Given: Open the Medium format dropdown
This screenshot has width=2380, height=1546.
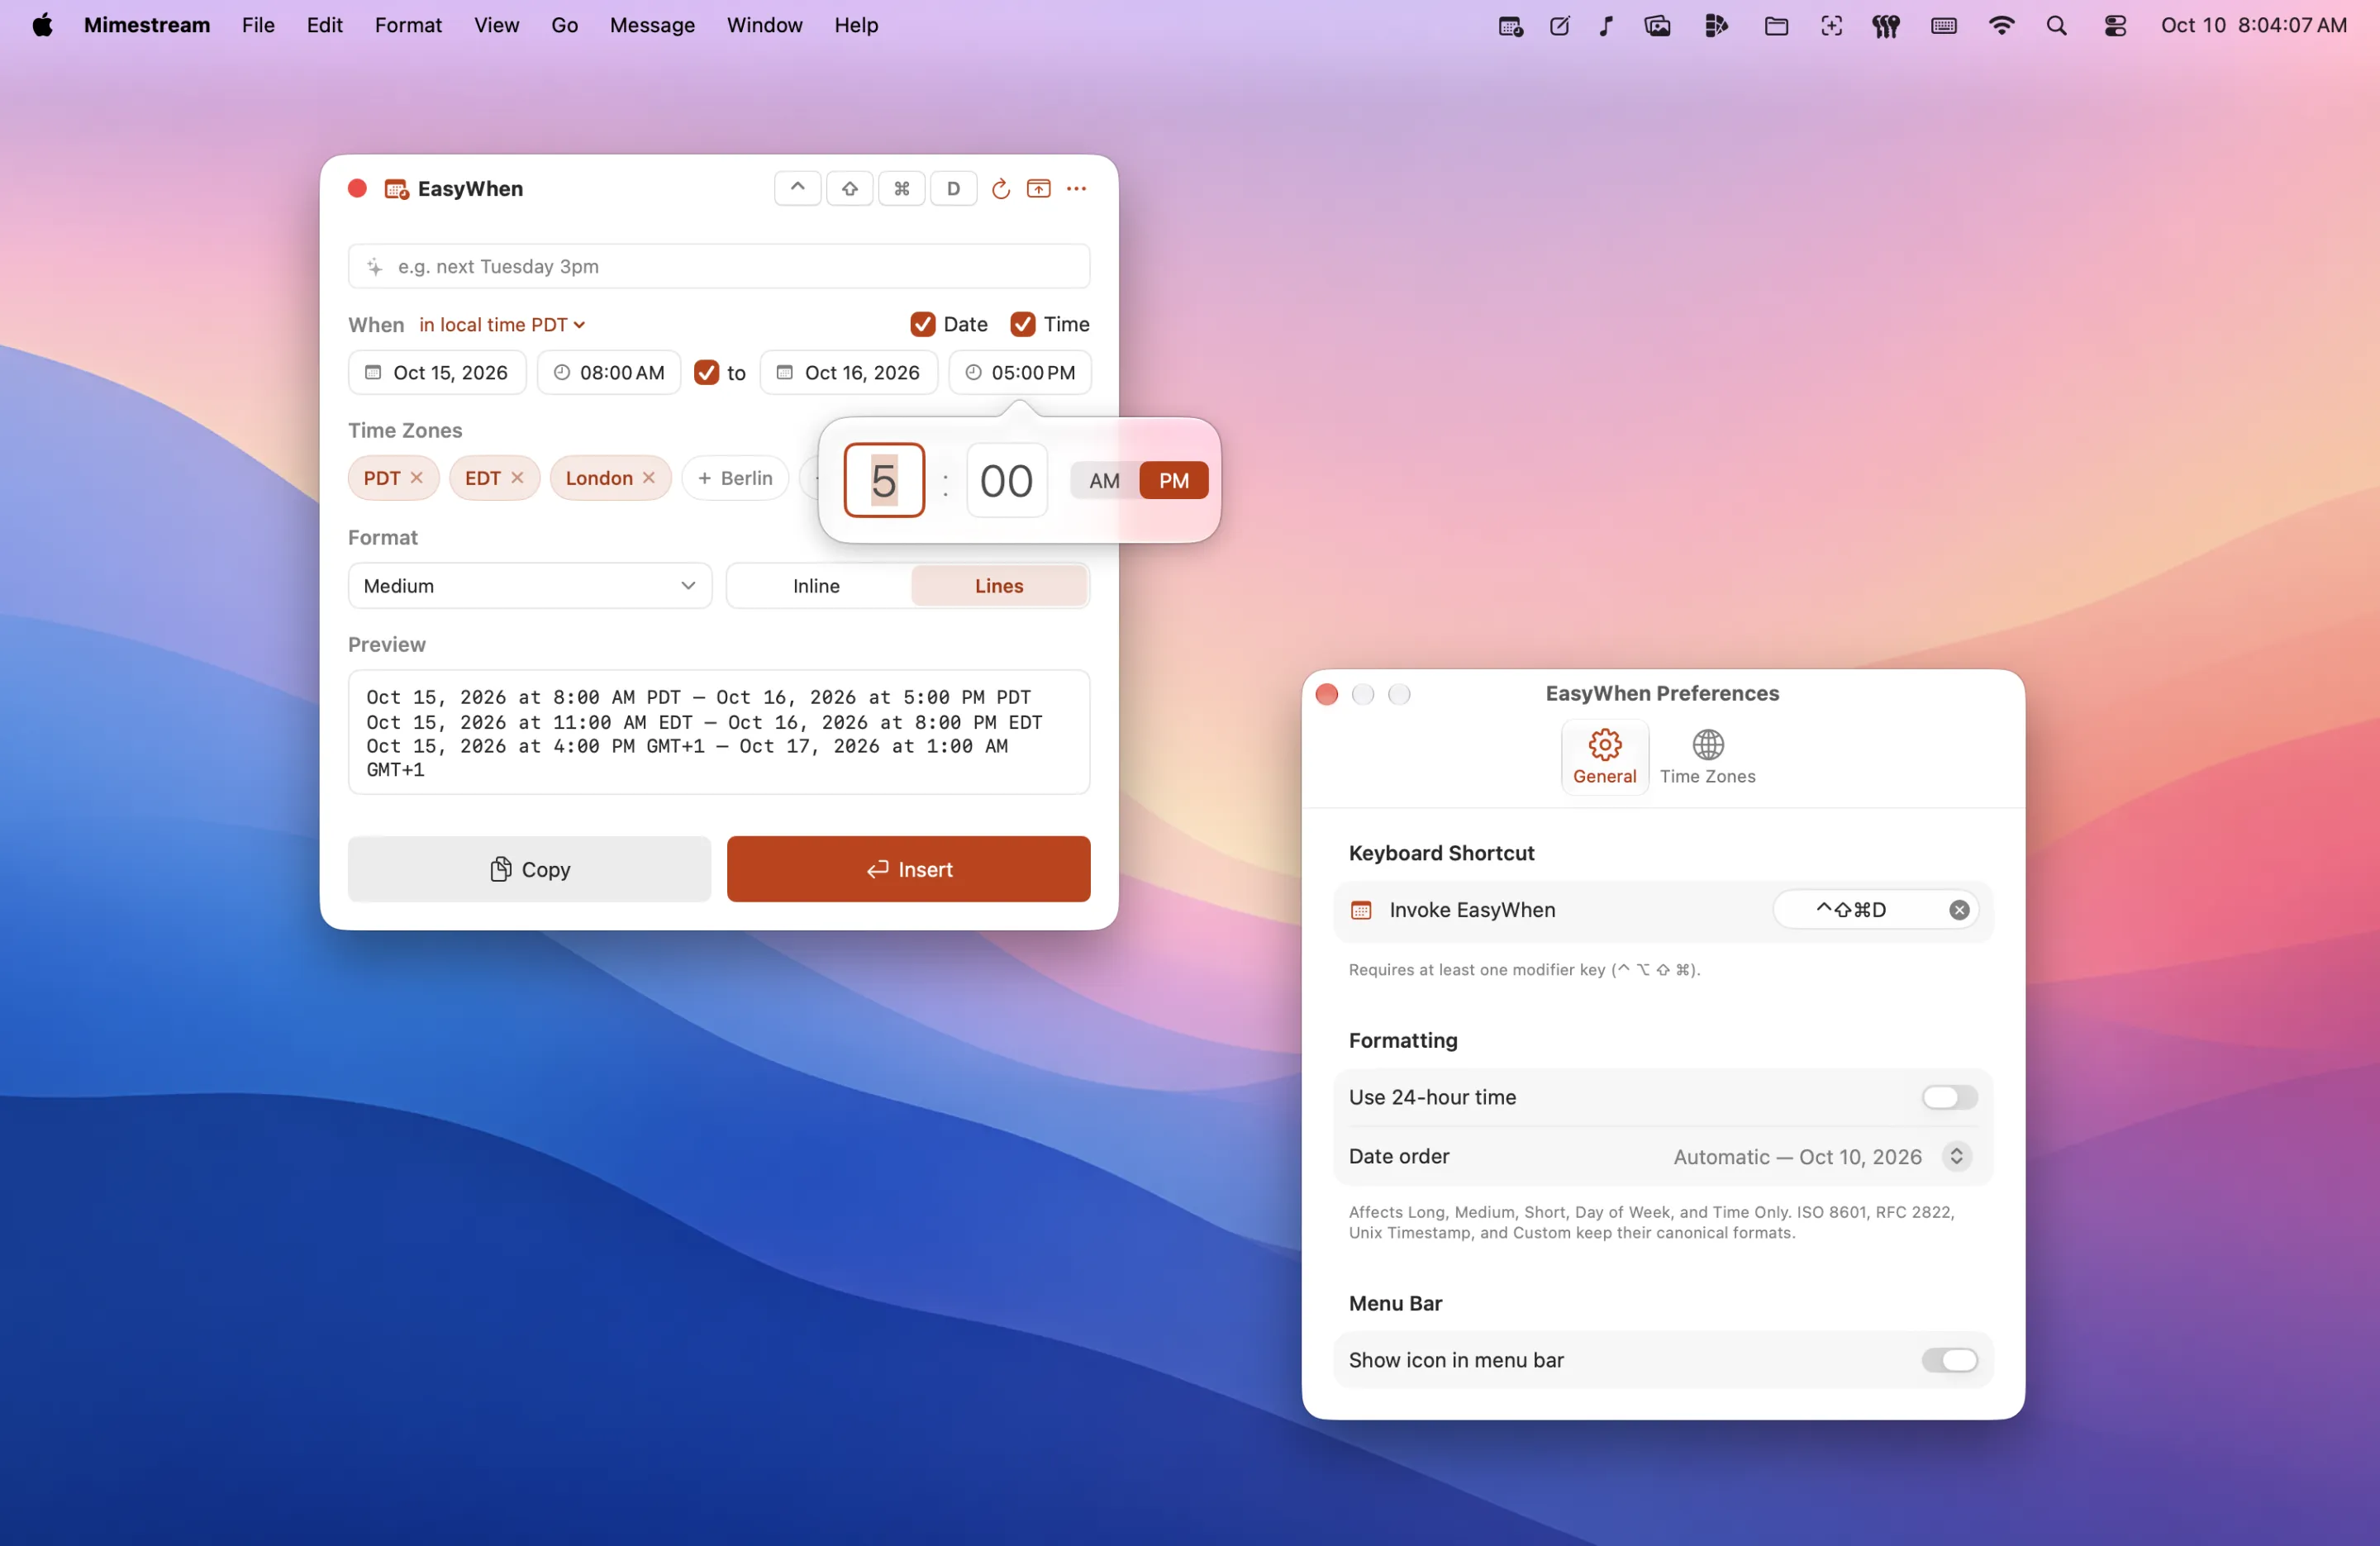Looking at the screenshot, I should [x=529, y=586].
